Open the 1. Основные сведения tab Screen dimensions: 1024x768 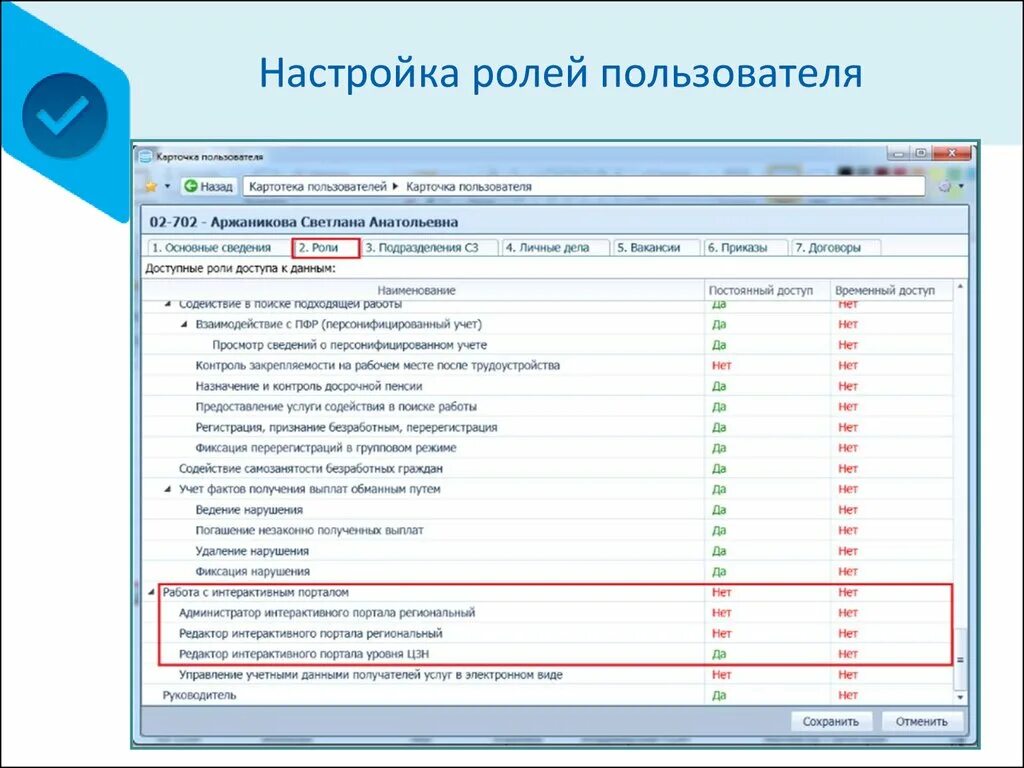[x=211, y=248]
